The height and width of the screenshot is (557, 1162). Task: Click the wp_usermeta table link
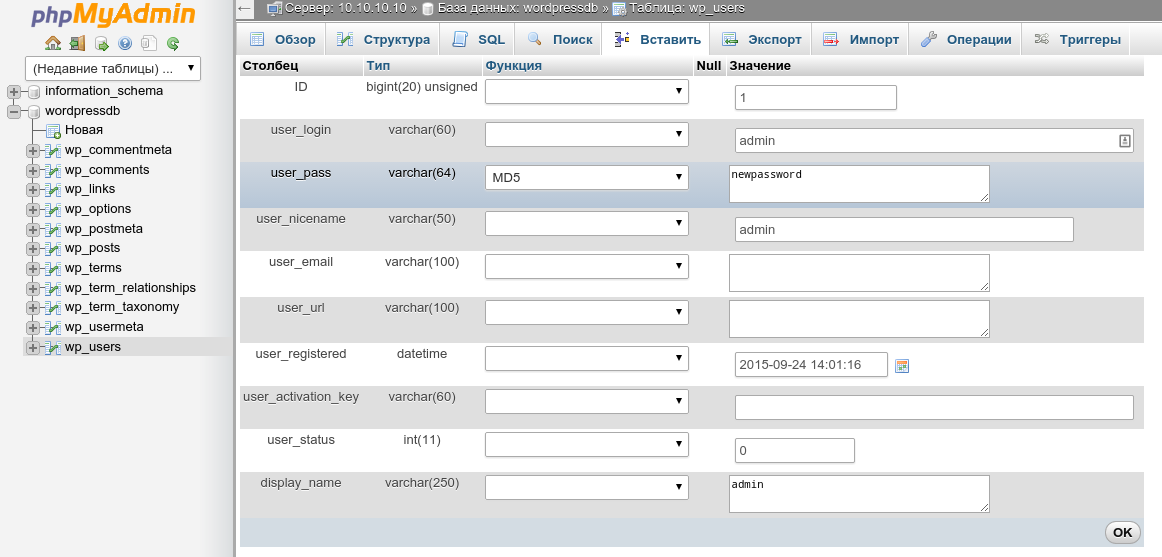[104, 327]
